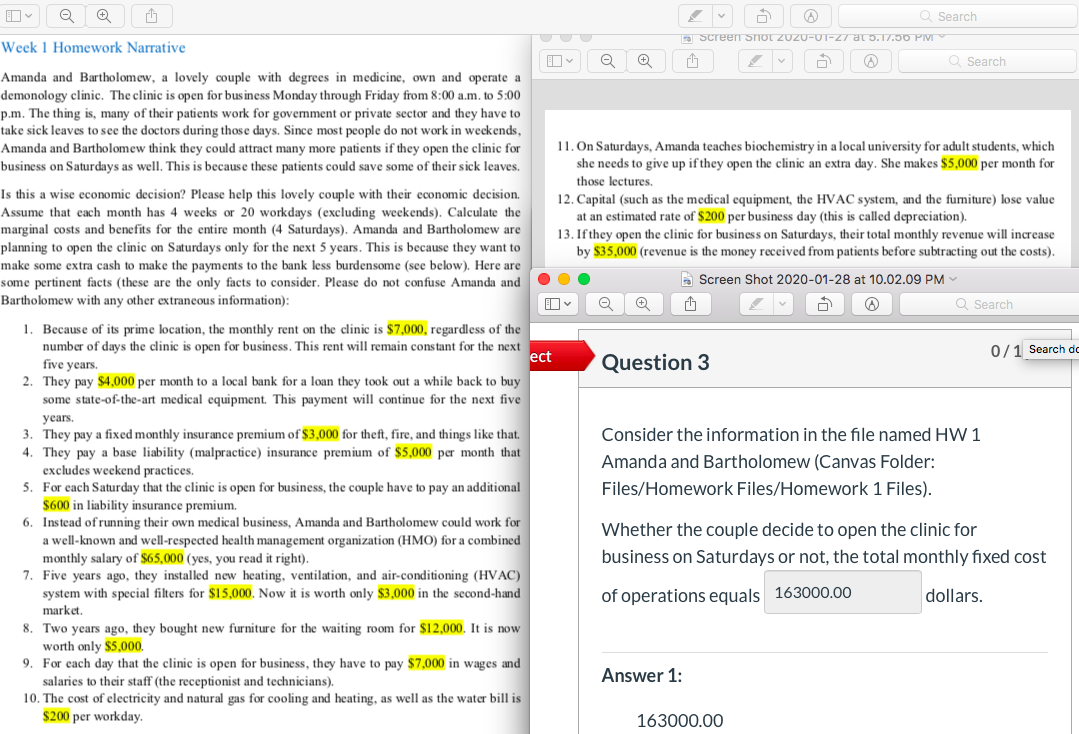
Task: Click highlighted $15,000 HVAC system cost
Action: click(231, 593)
